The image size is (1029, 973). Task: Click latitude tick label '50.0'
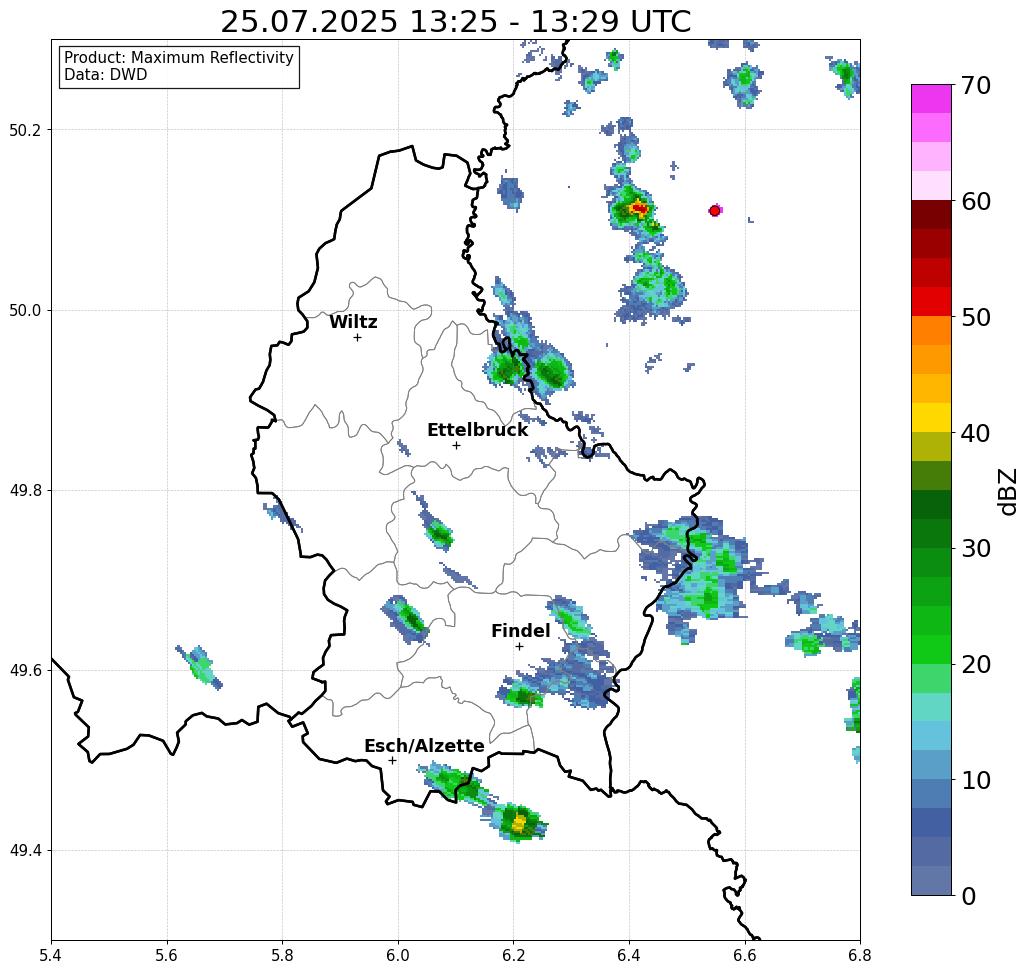point(25,310)
